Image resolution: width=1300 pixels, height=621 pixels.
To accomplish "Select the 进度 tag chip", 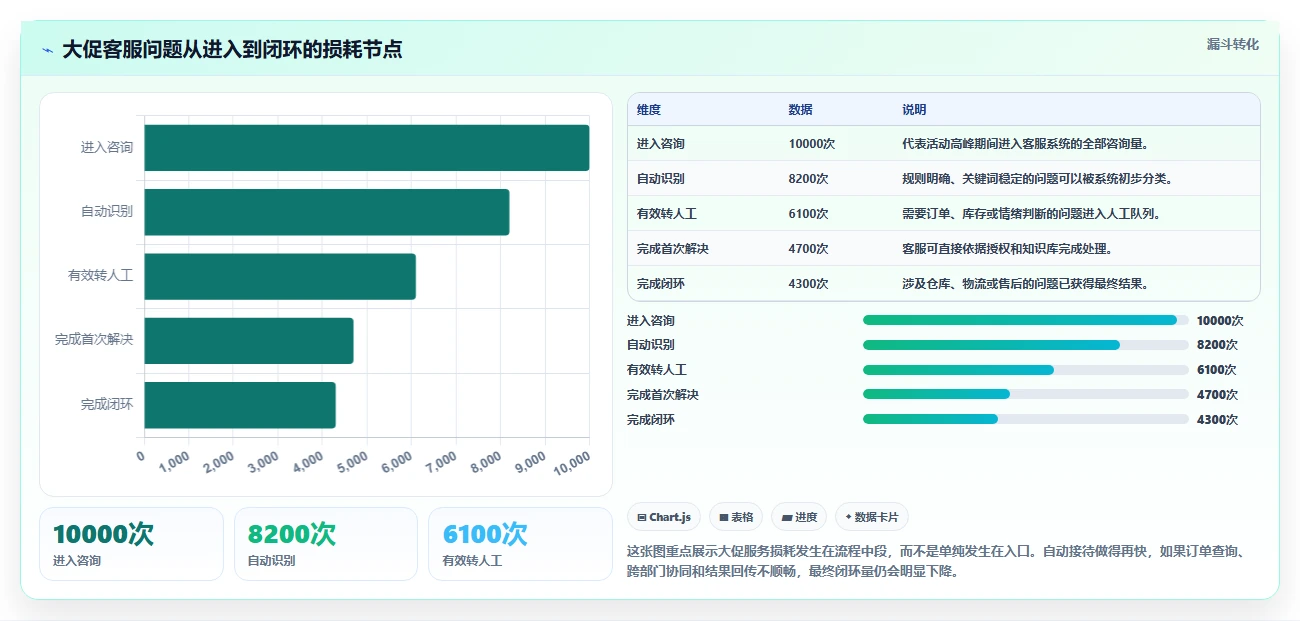I will (799, 517).
